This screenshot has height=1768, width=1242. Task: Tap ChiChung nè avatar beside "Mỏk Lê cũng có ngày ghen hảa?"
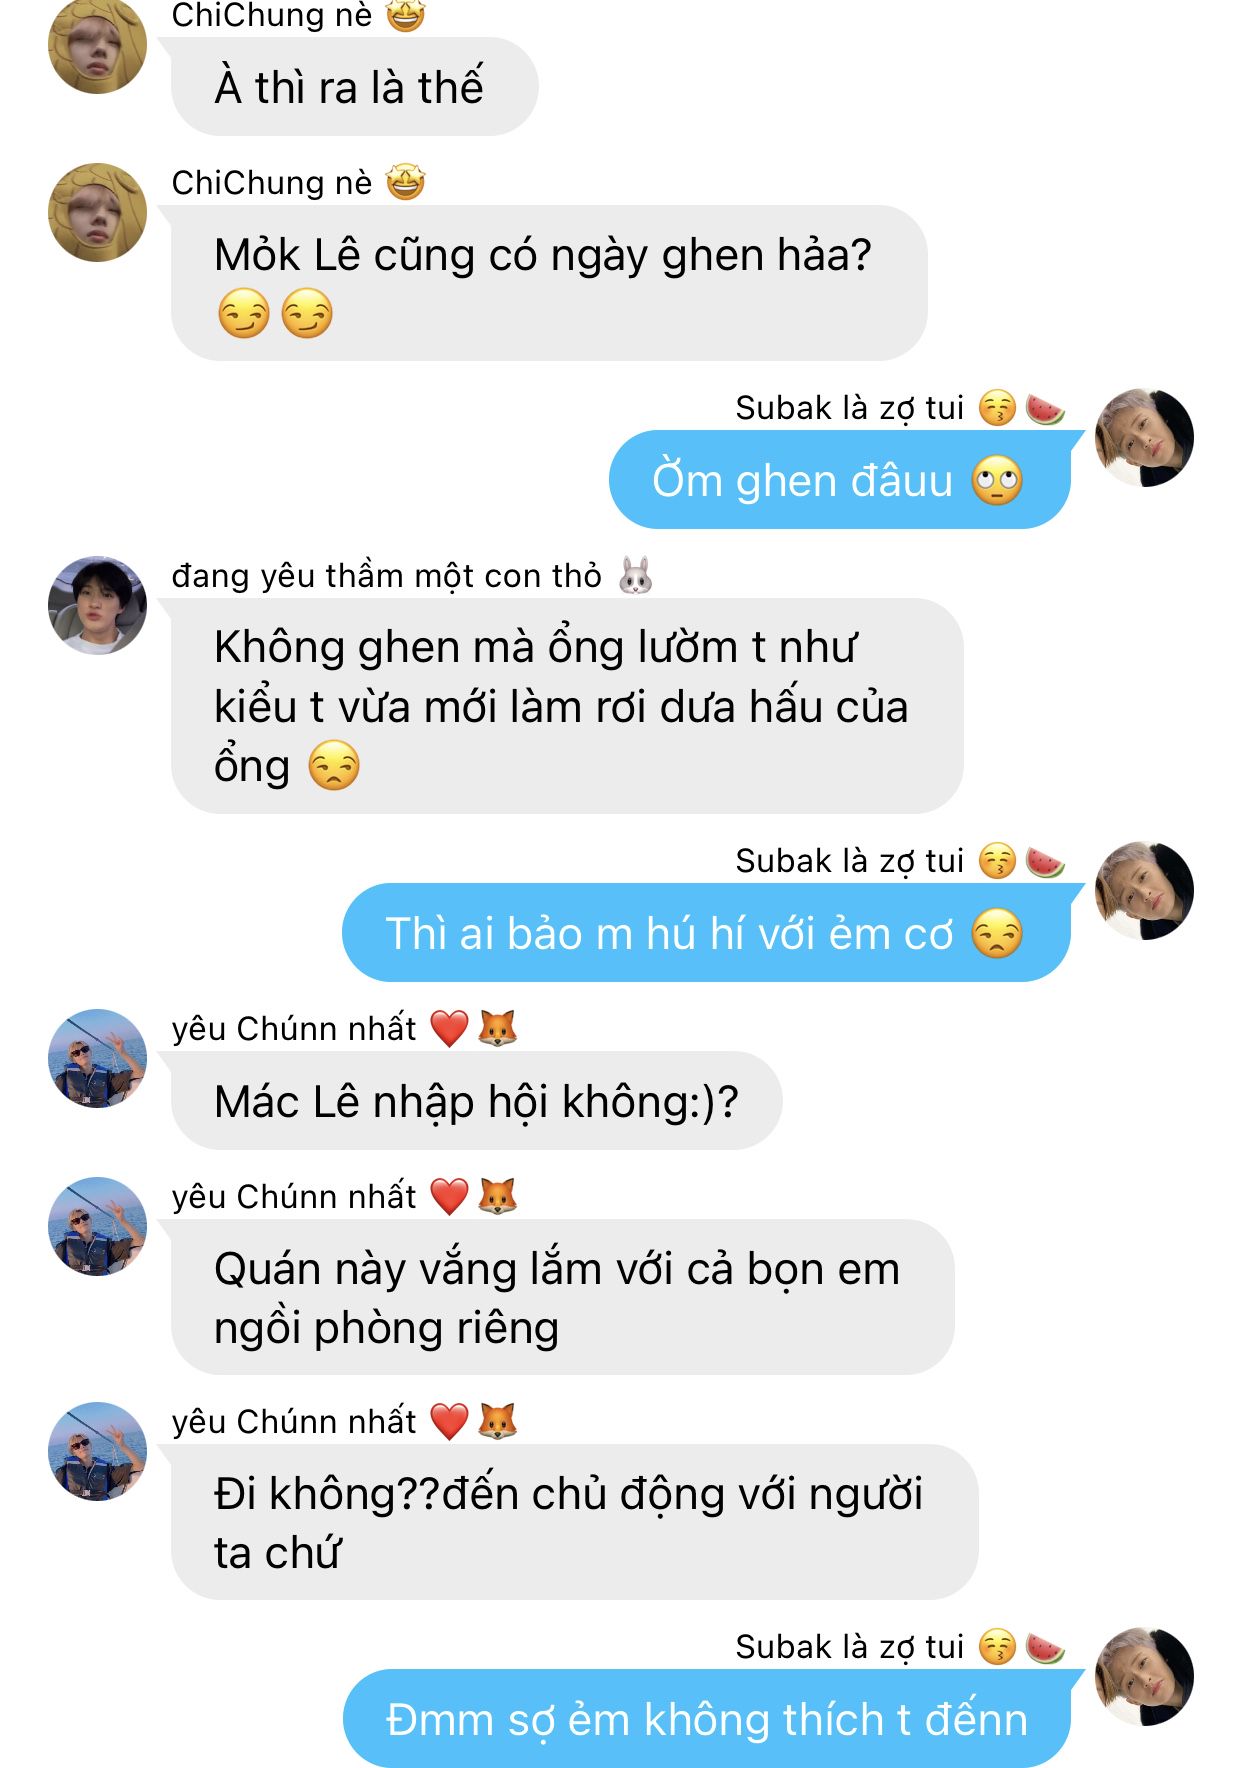pos(98,212)
